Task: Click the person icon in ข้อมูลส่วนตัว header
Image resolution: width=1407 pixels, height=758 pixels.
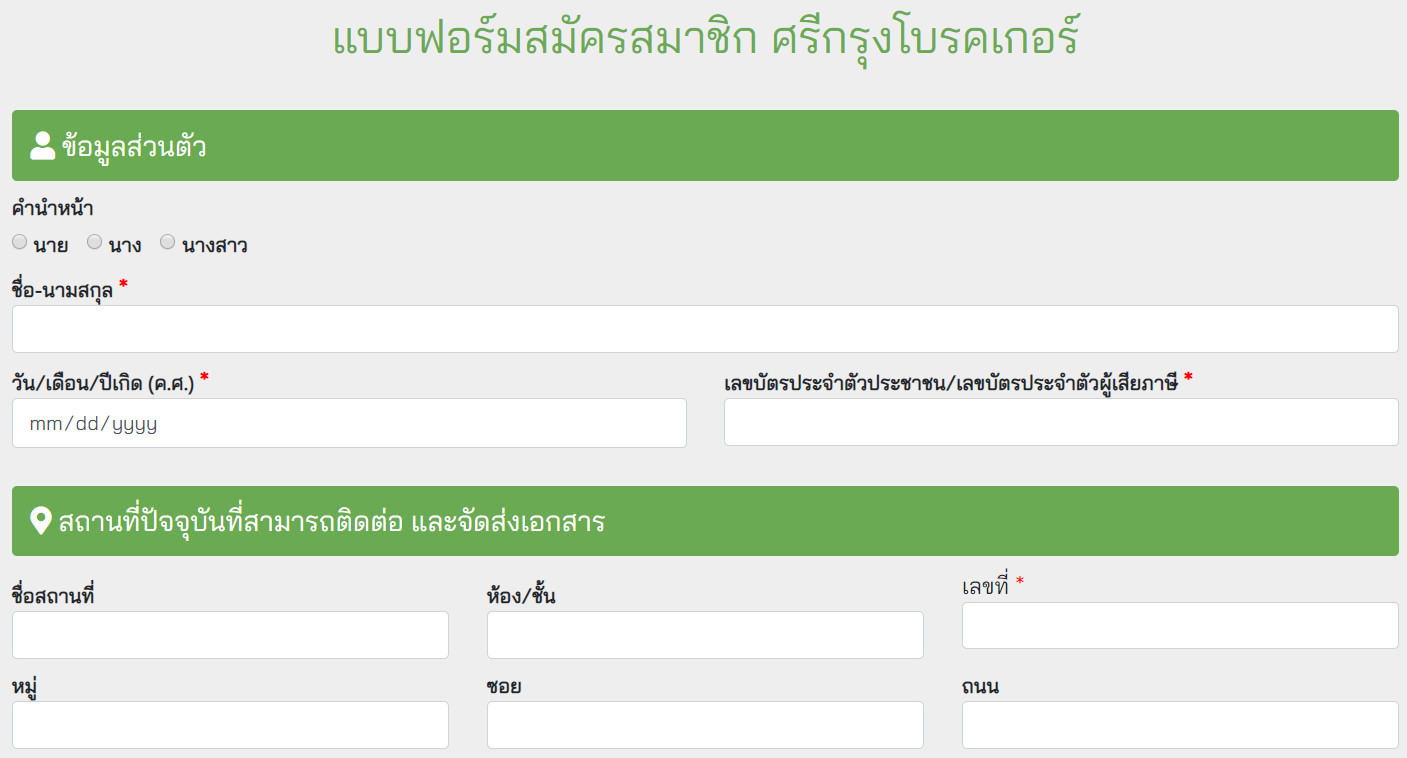Action: point(43,146)
